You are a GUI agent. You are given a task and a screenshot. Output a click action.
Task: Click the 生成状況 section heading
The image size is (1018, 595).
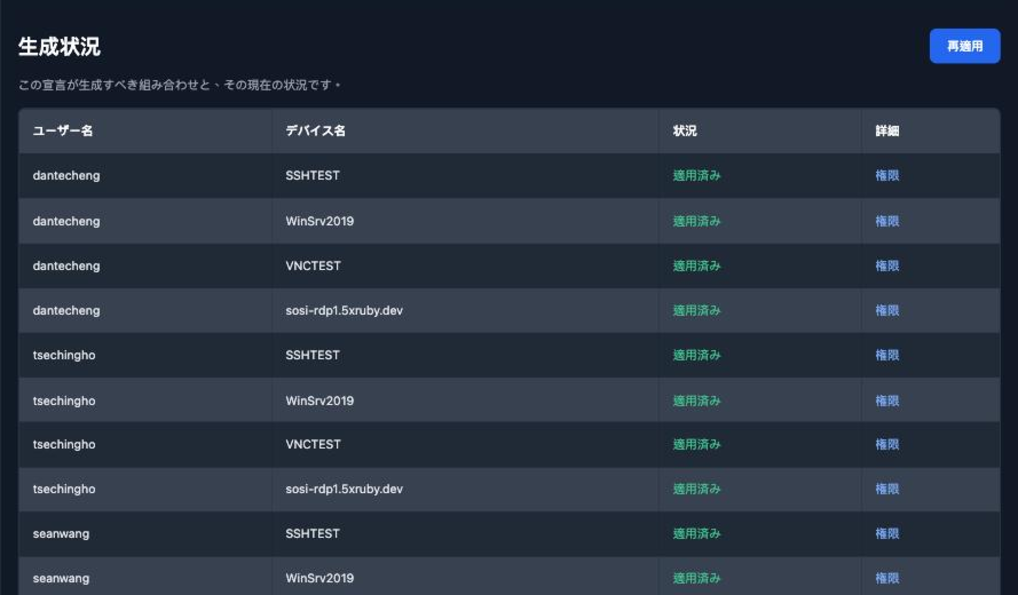point(59,47)
